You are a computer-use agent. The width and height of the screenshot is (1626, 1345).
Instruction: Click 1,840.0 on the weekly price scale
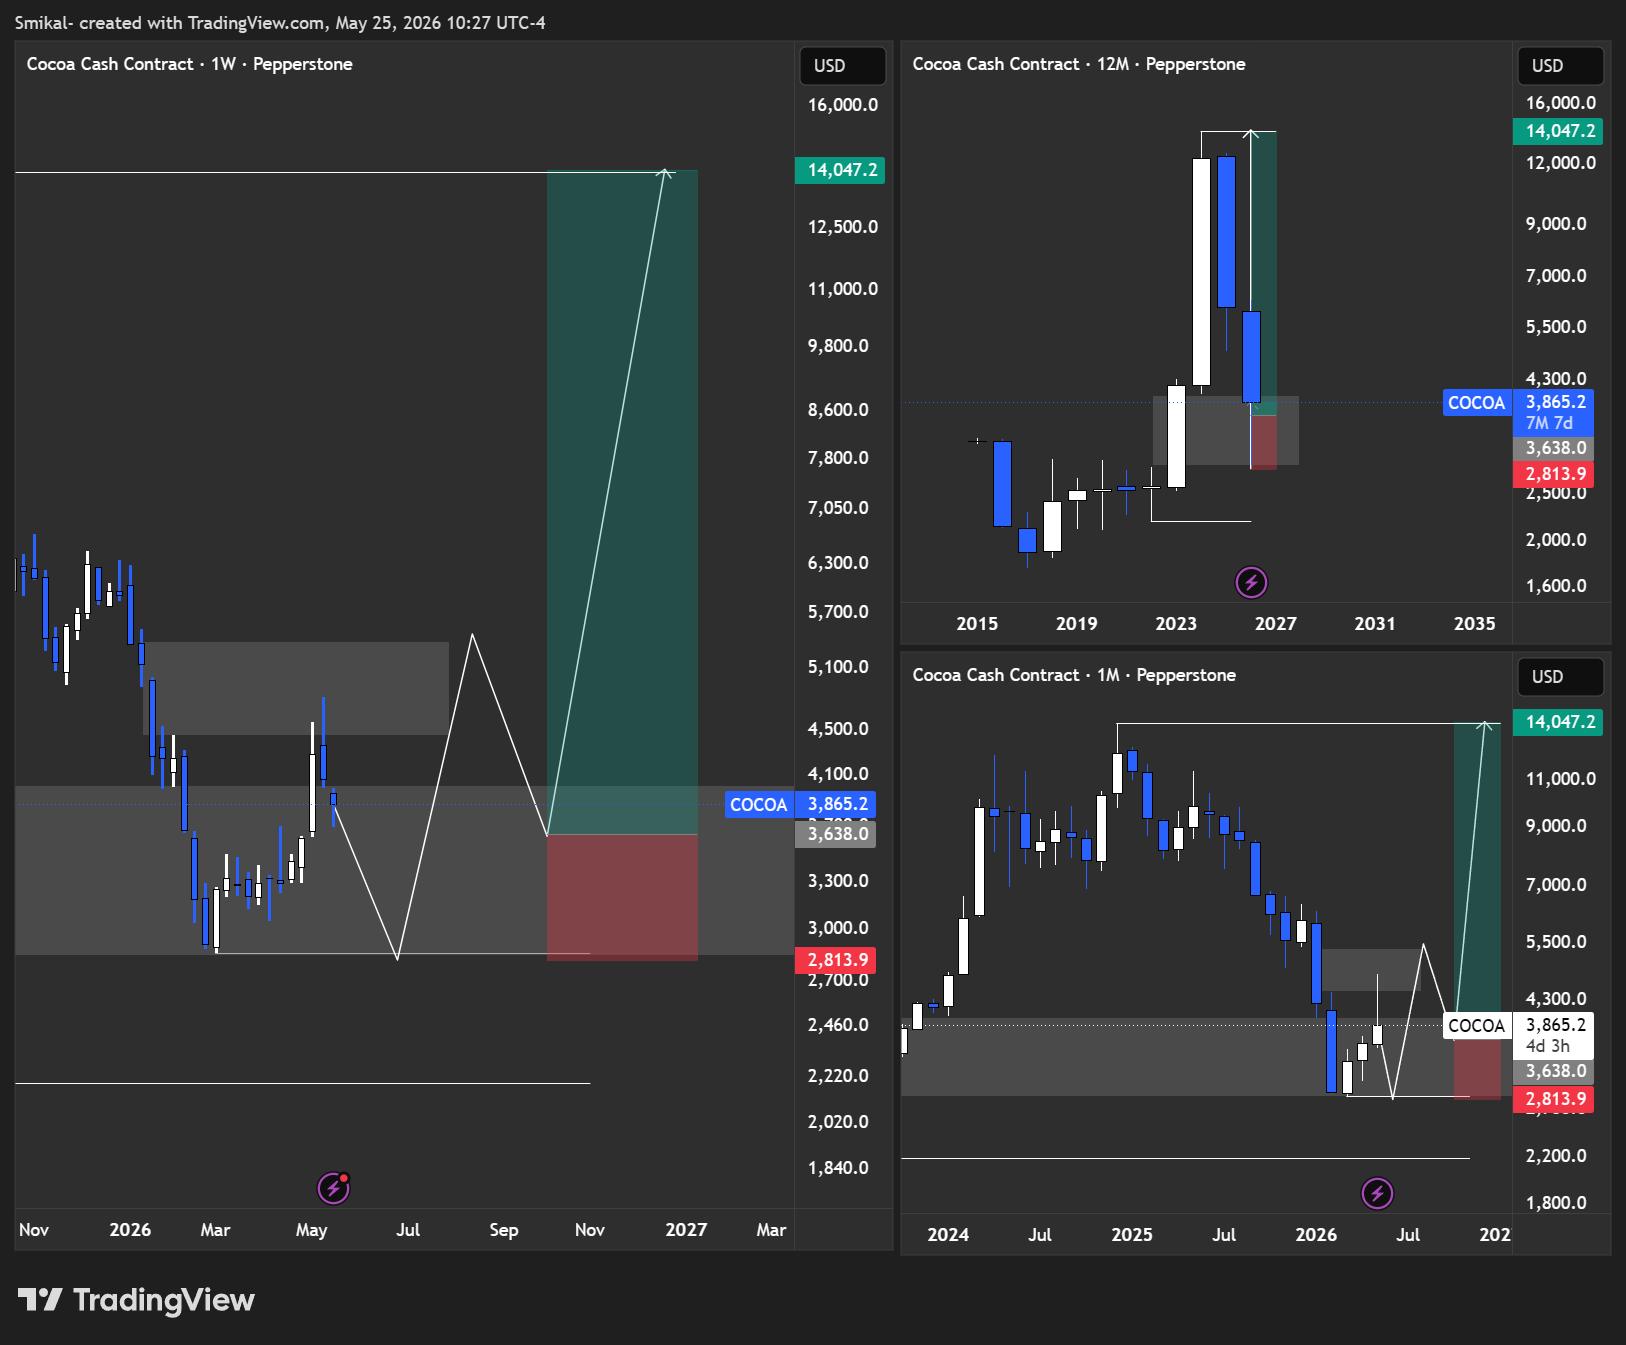tap(838, 1168)
